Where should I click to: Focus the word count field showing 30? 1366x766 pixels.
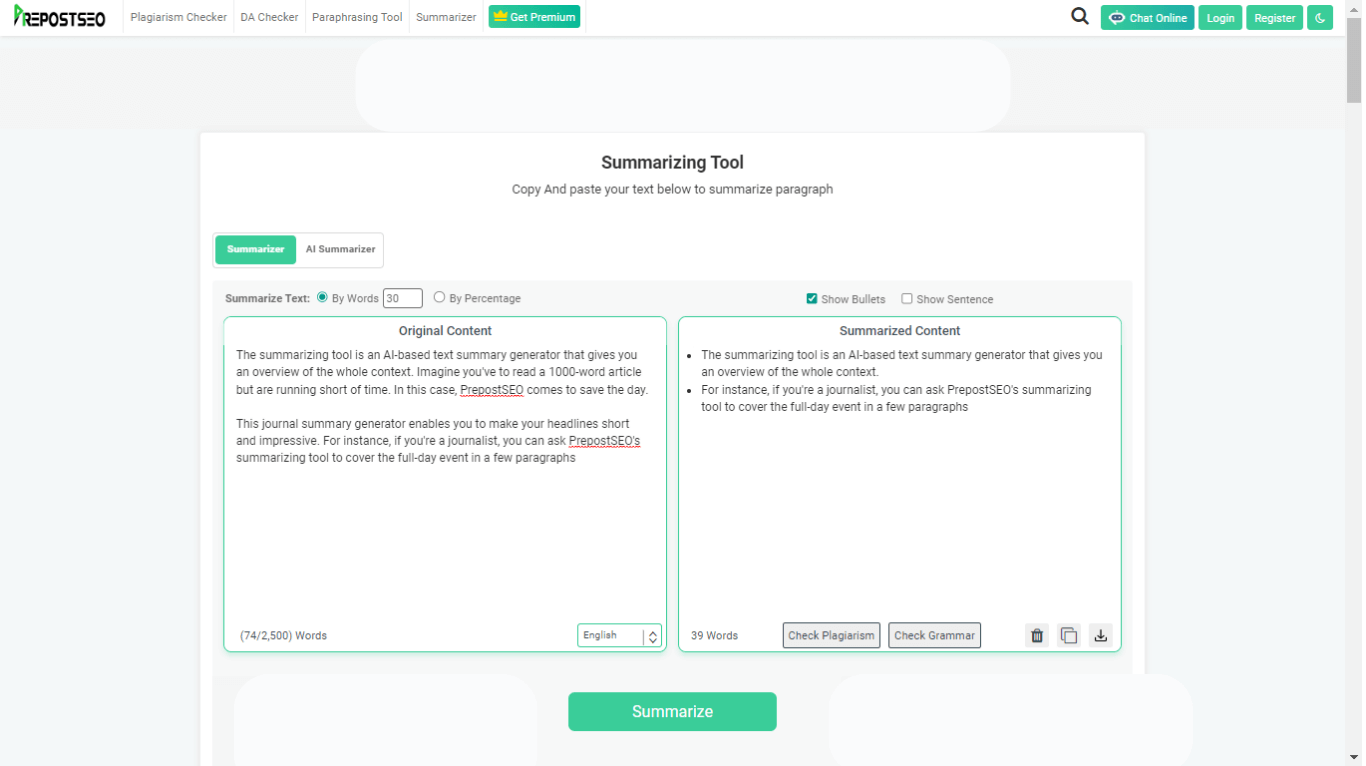point(403,298)
